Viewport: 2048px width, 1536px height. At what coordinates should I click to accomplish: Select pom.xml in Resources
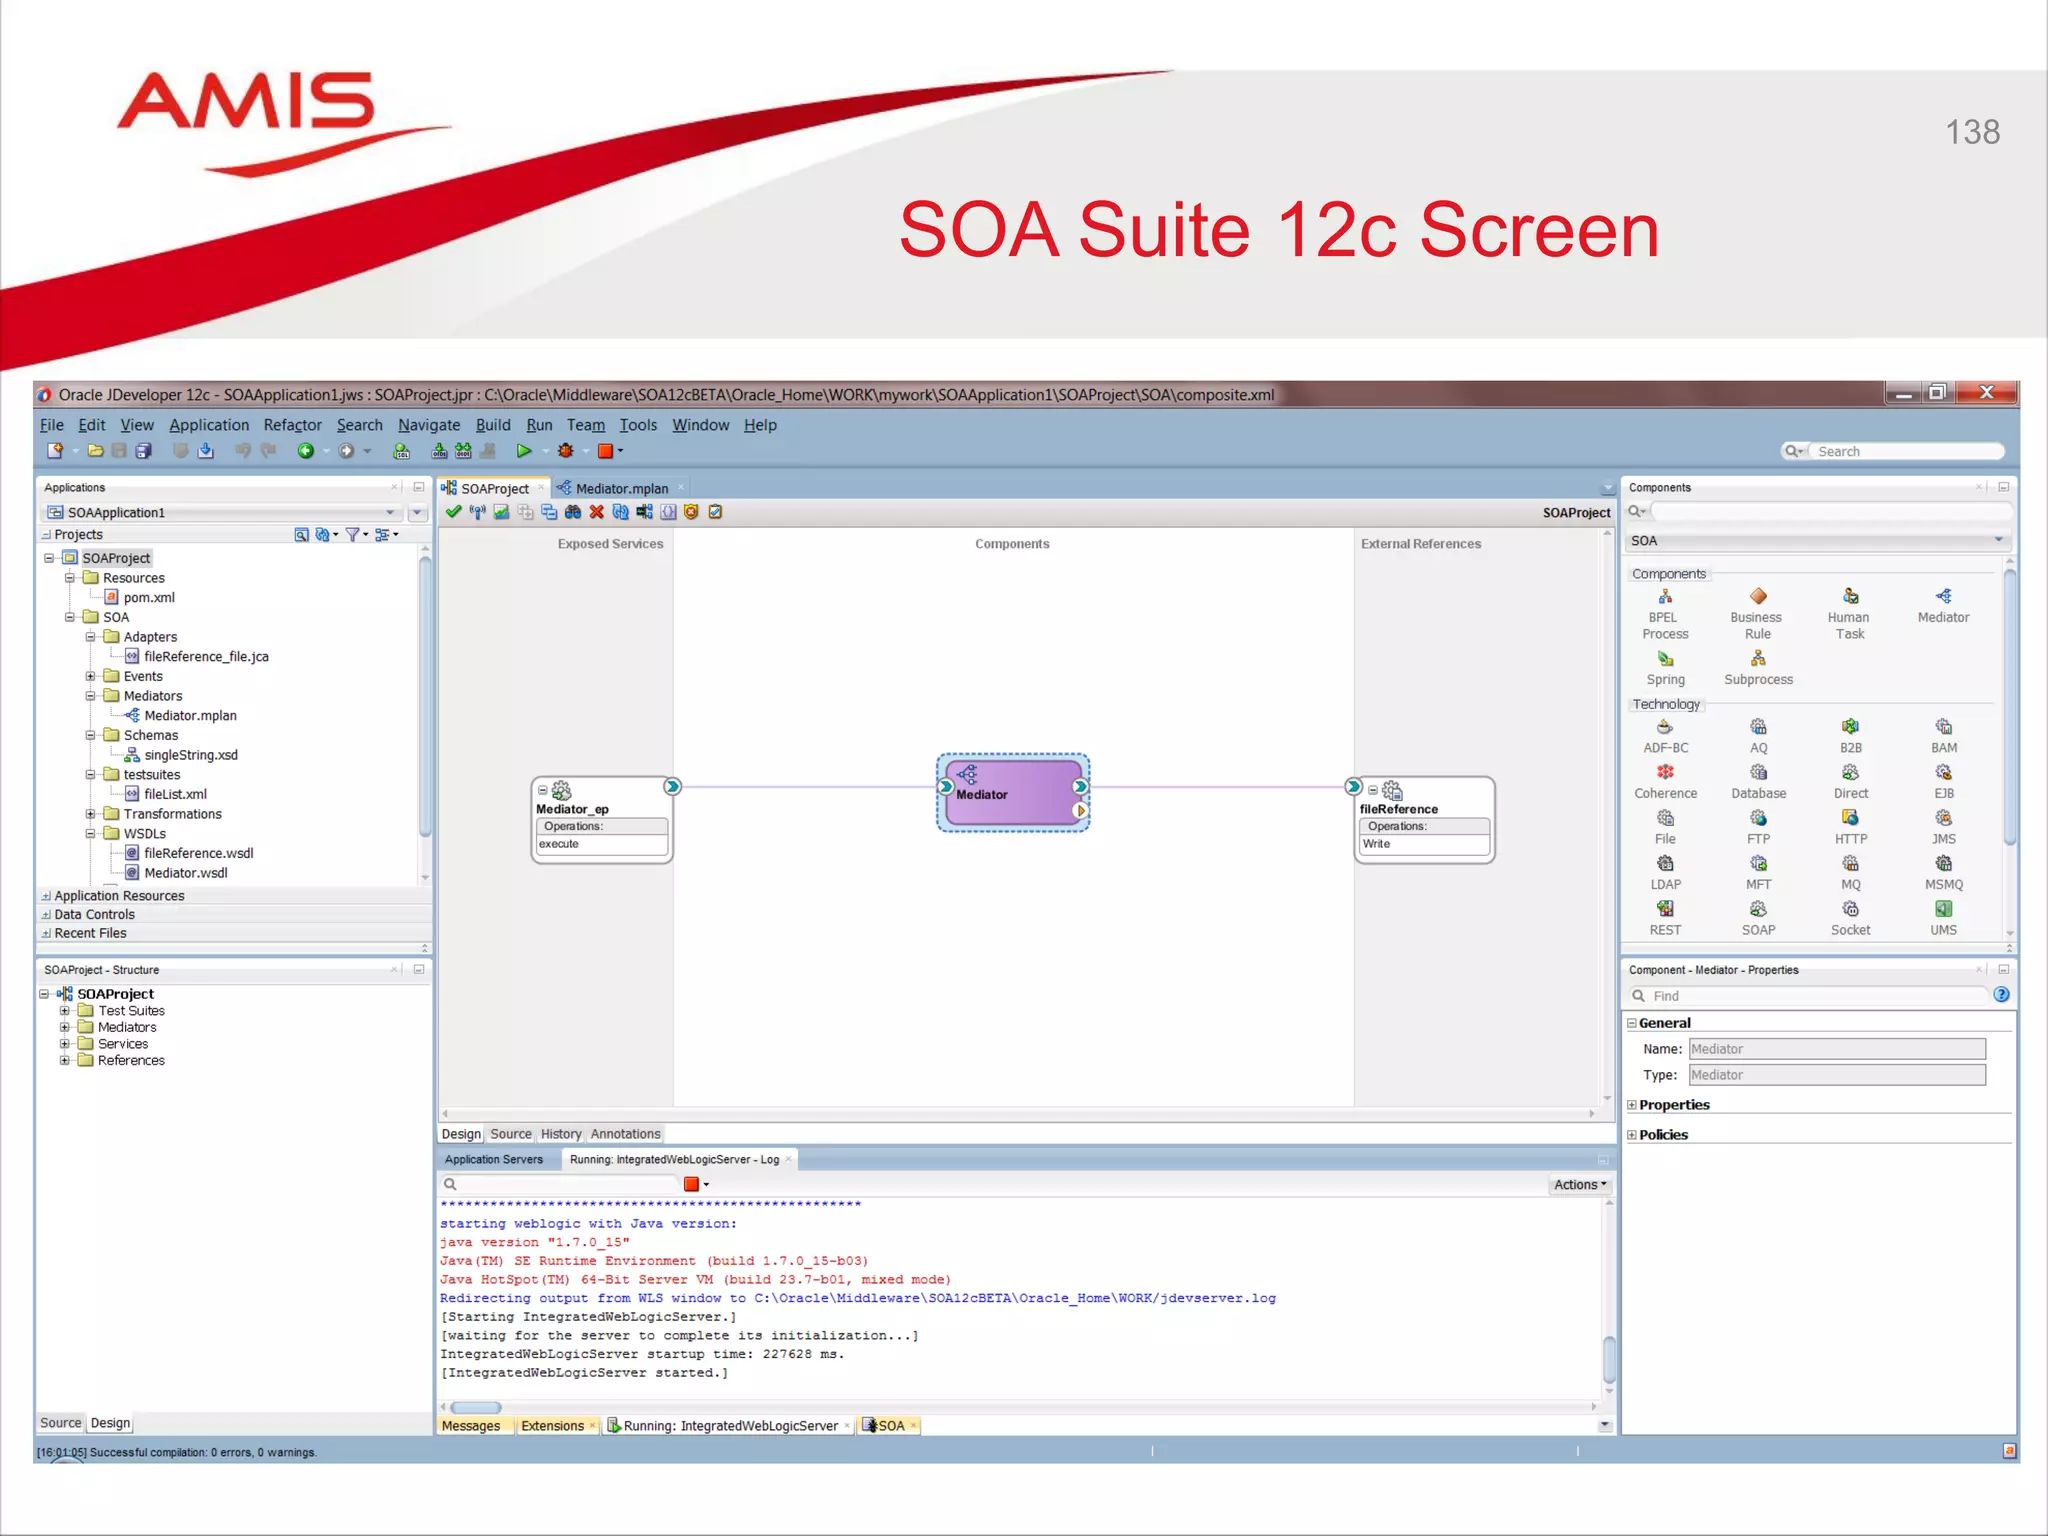coord(149,598)
